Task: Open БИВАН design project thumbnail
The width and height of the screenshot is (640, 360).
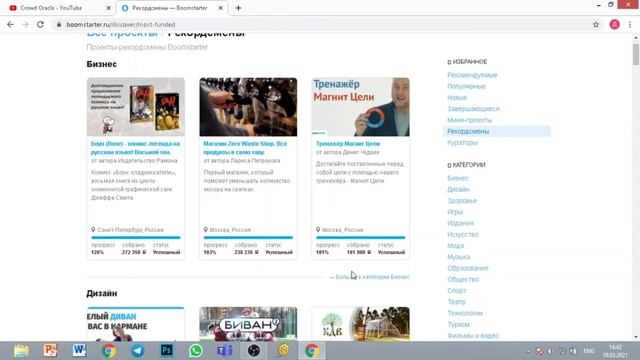Action: click(x=248, y=324)
